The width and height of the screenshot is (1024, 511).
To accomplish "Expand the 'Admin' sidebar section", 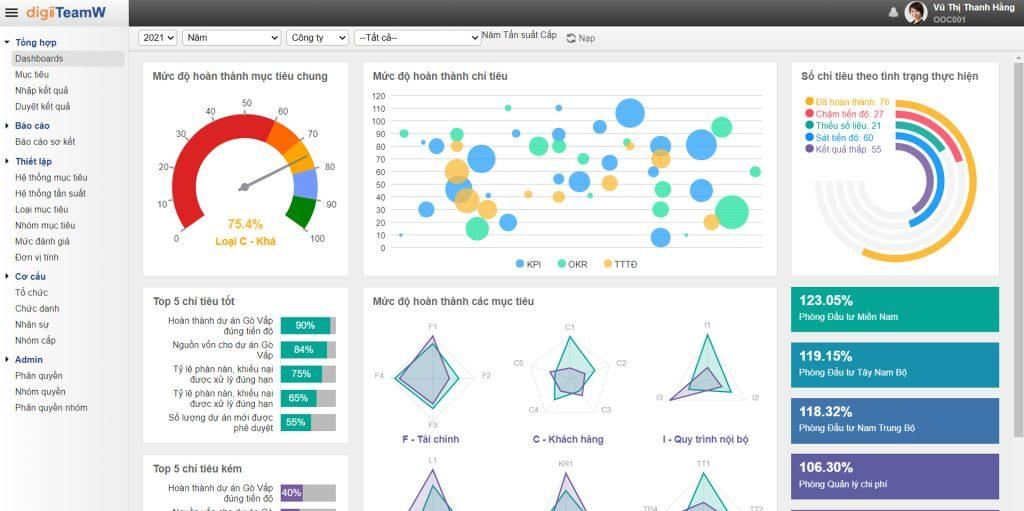I will pos(7,359).
